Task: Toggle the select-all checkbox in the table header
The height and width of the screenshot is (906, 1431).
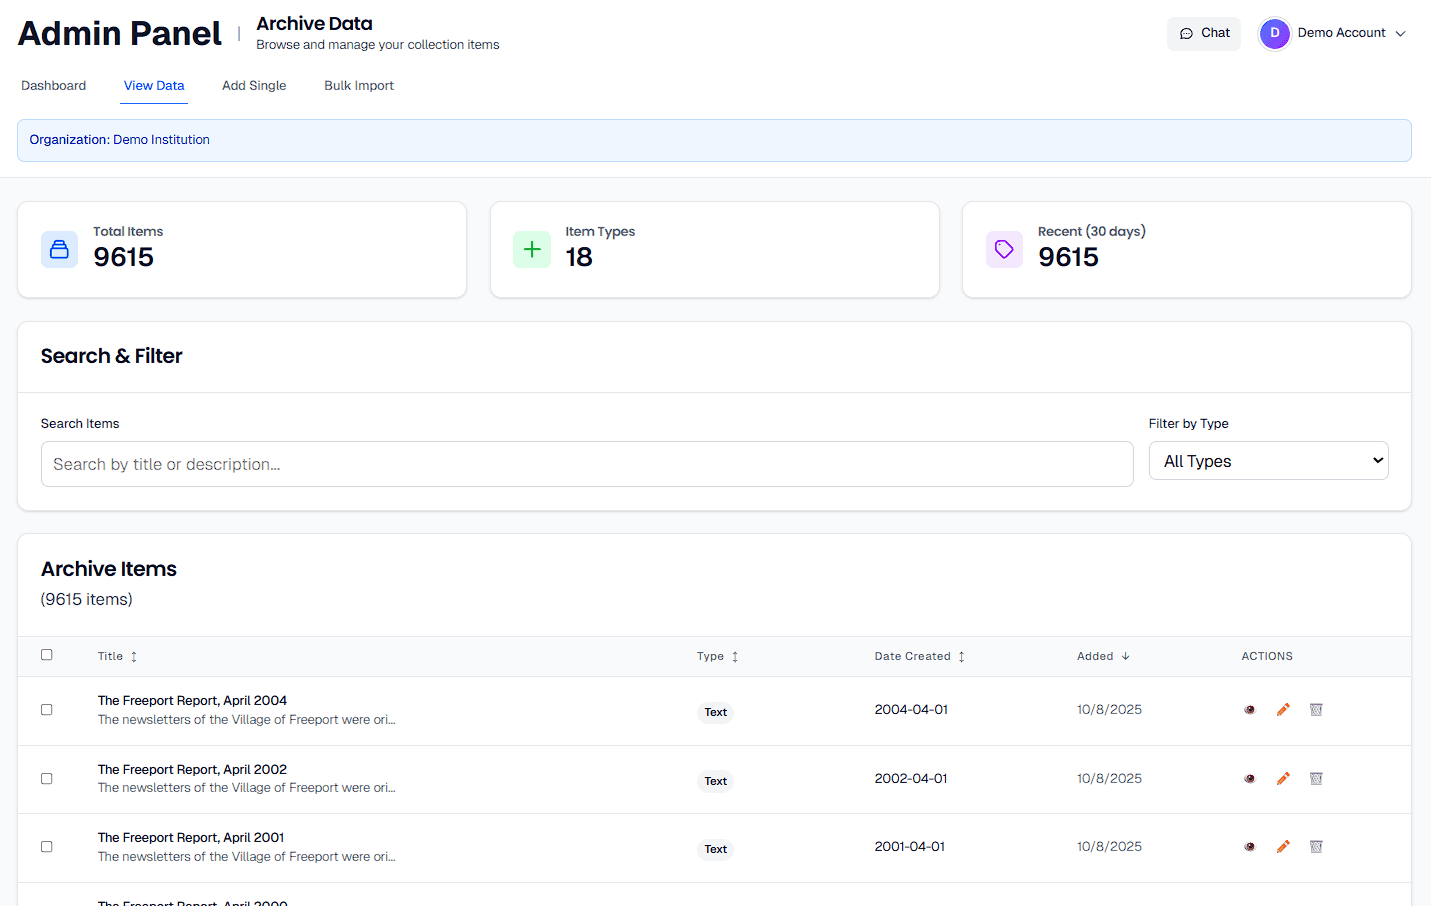Action: [46, 654]
